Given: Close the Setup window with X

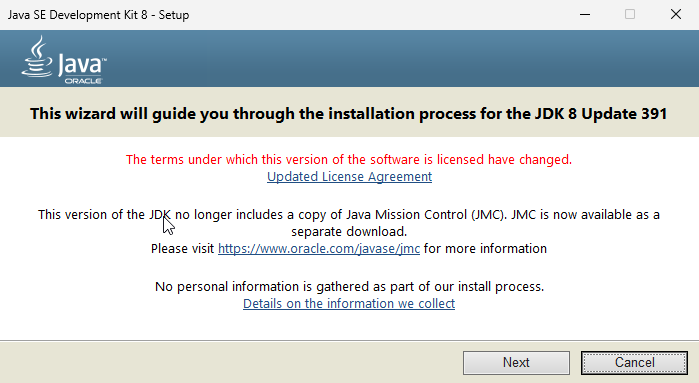Looking at the screenshot, I should (676, 14).
